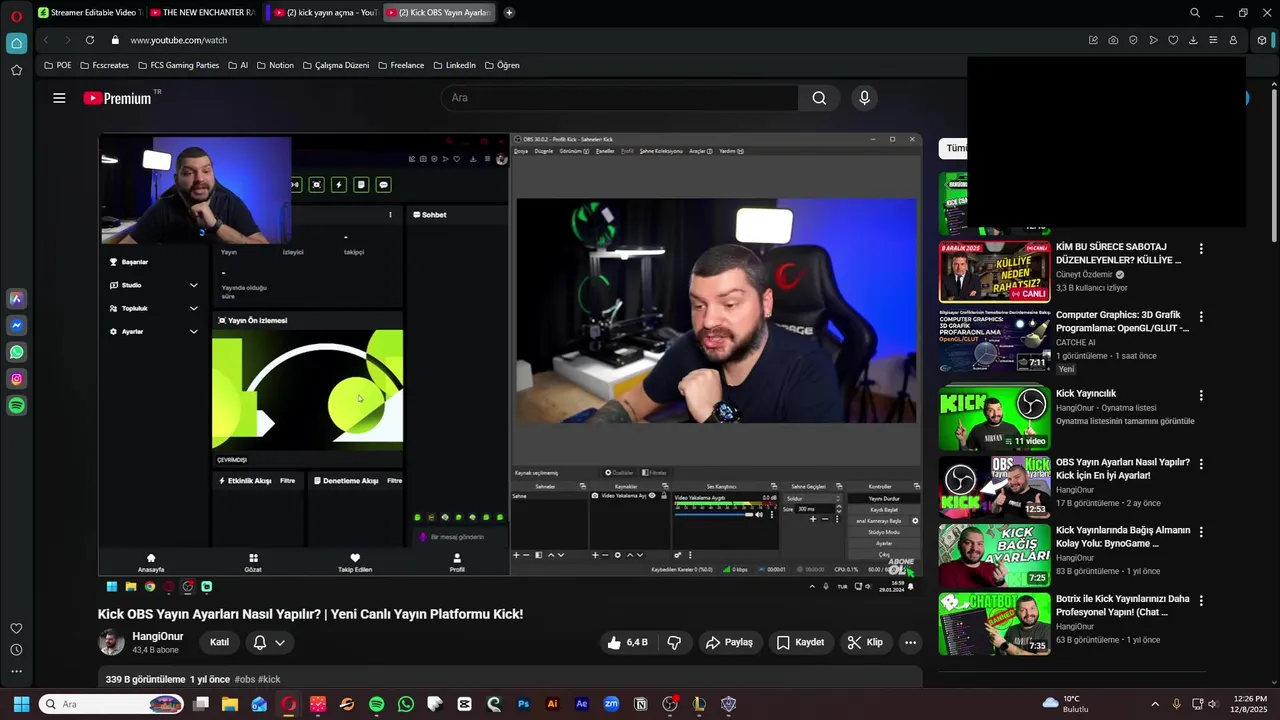Open Spotify from the Windows taskbar

click(x=376, y=704)
